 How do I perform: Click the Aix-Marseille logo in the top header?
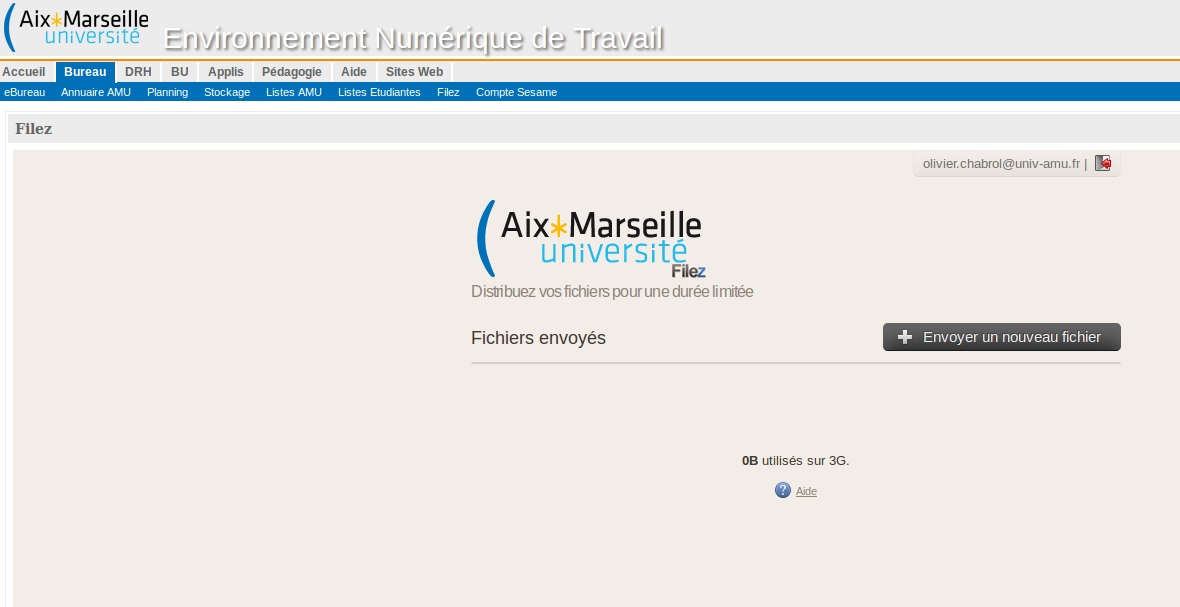tap(78, 28)
